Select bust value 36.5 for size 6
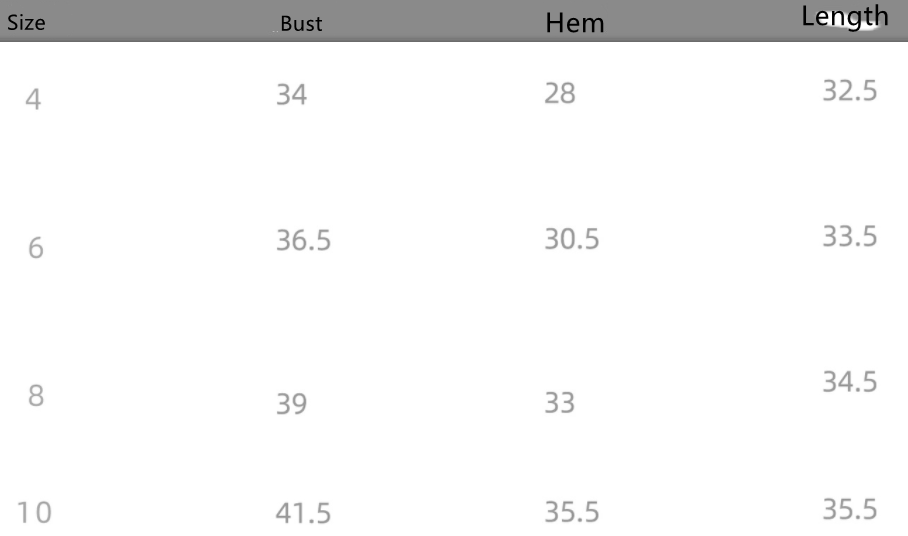The width and height of the screenshot is (908, 536). coord(303,241)
